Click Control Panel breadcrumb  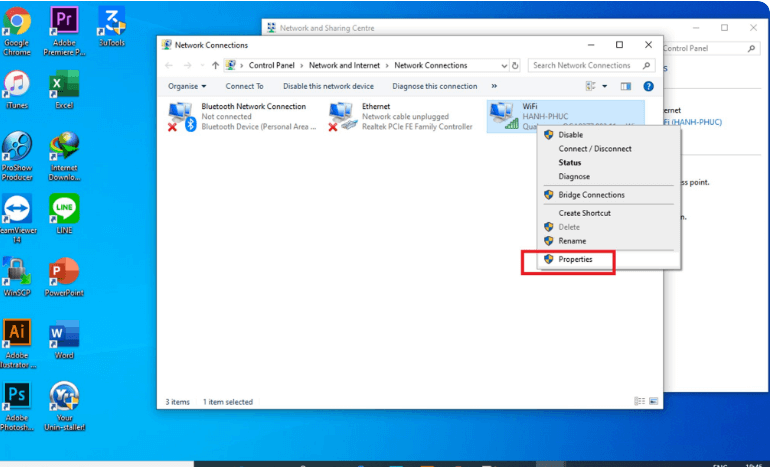point(271,66)
